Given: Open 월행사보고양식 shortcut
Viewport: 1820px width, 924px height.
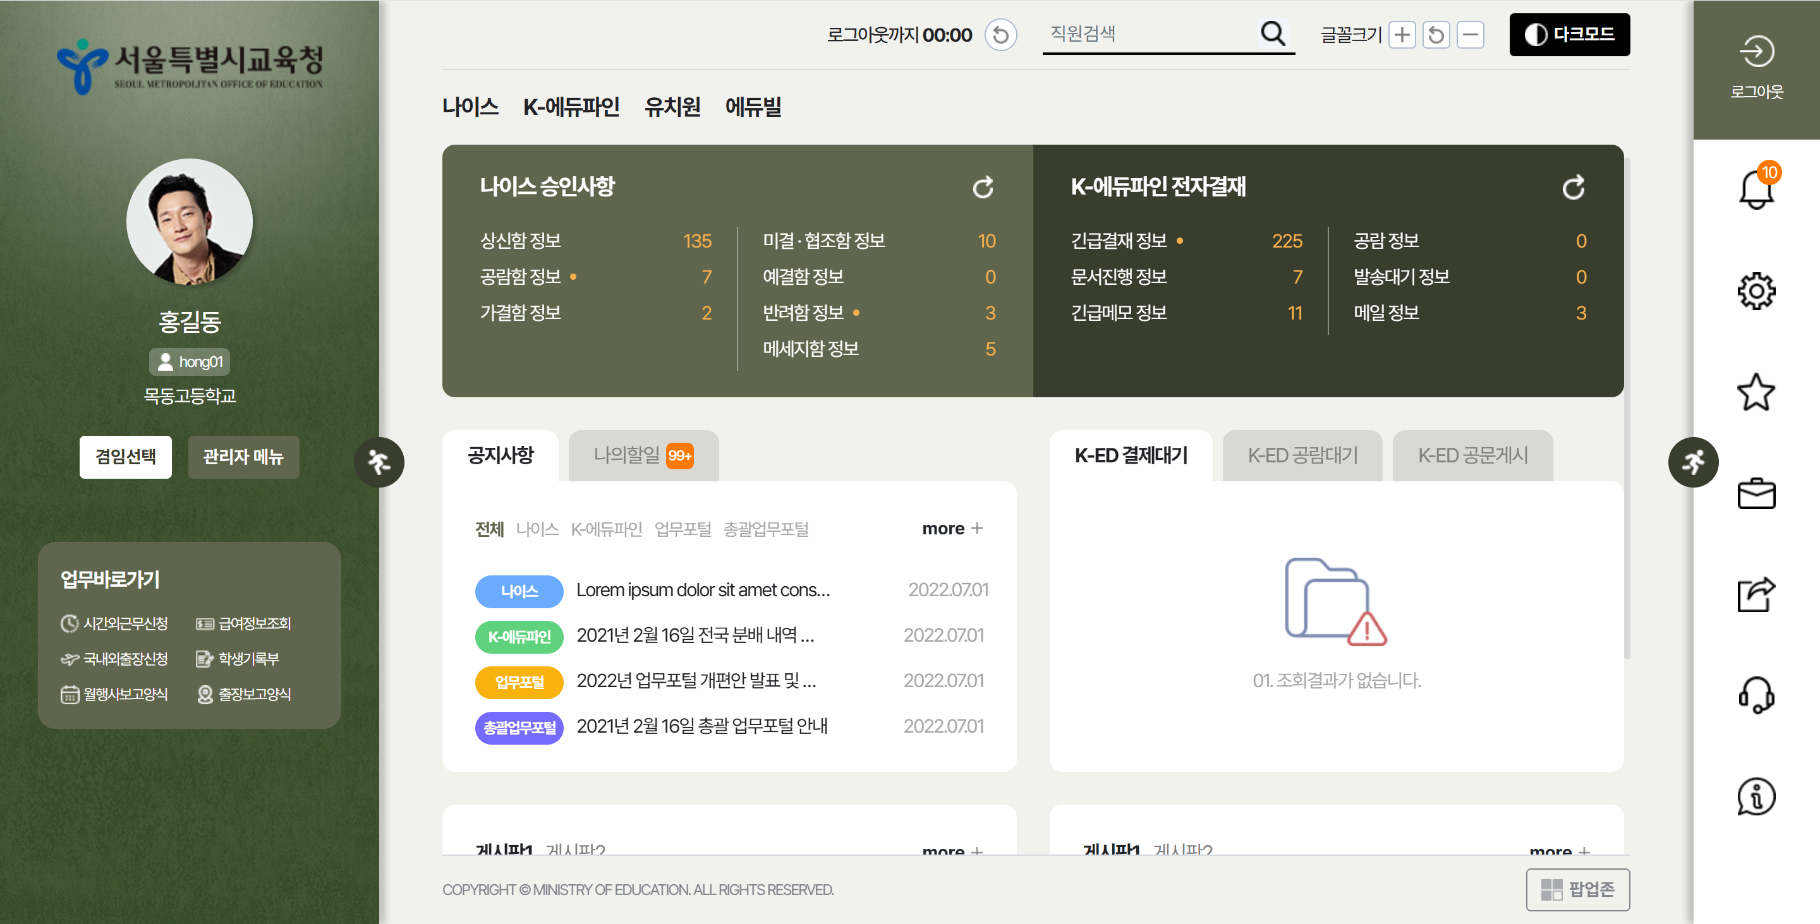Looking at the screenshot, I should click(114, 694).
